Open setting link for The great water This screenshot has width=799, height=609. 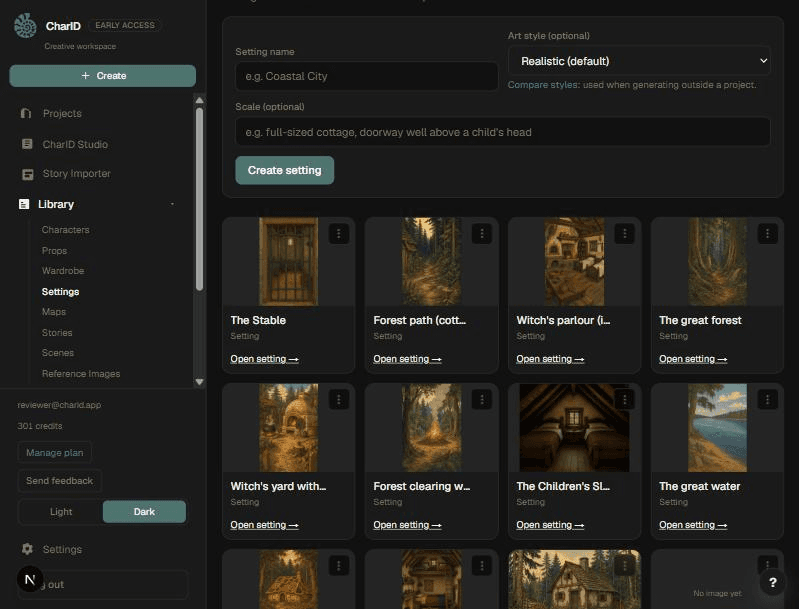tap(693, 525)
